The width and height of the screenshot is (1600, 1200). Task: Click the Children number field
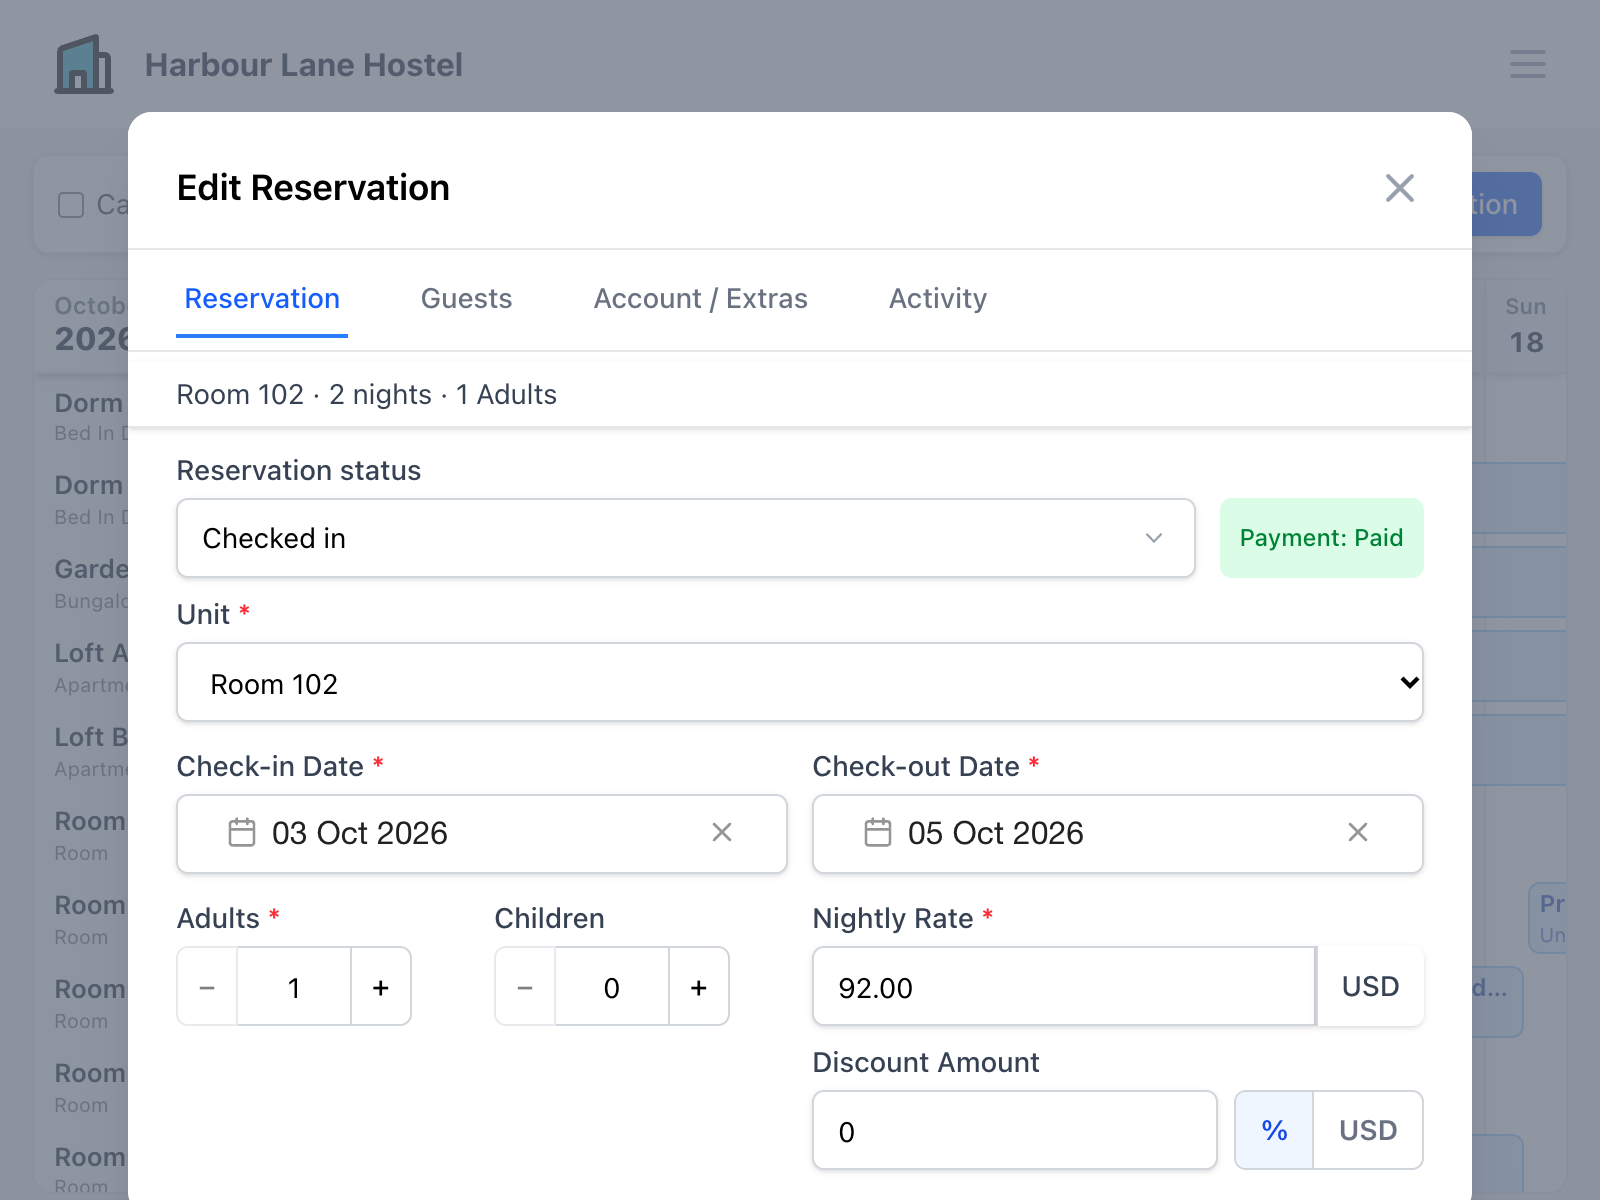(612, 987)
